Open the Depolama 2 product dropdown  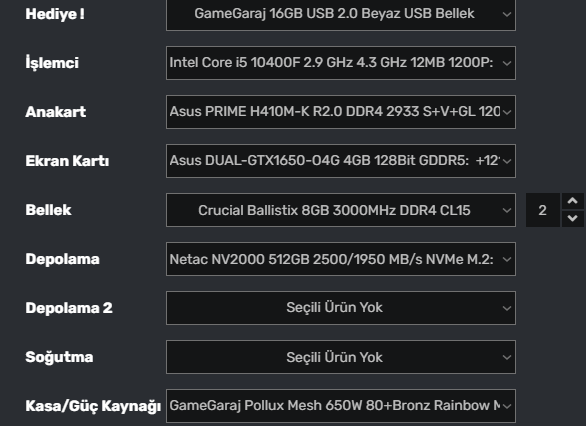click(341, 308)
